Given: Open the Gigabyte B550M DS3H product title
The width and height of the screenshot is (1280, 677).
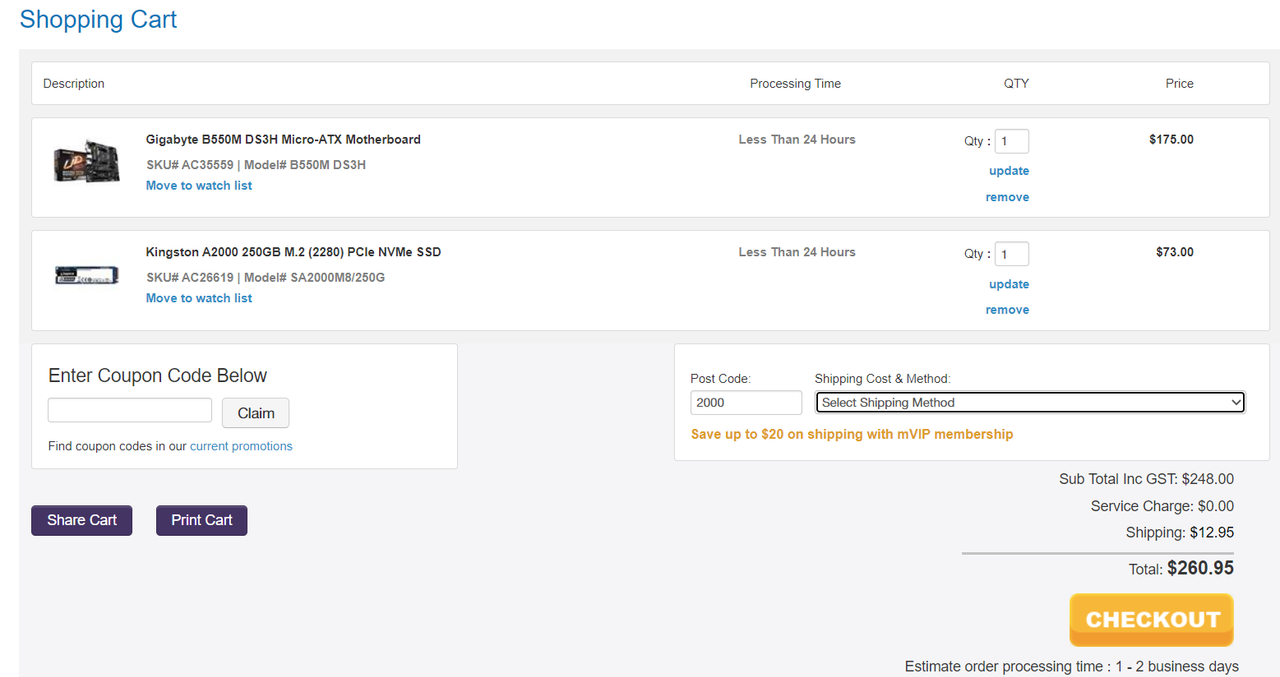Looking at the screenshot, I should click(x=283, y=139).
